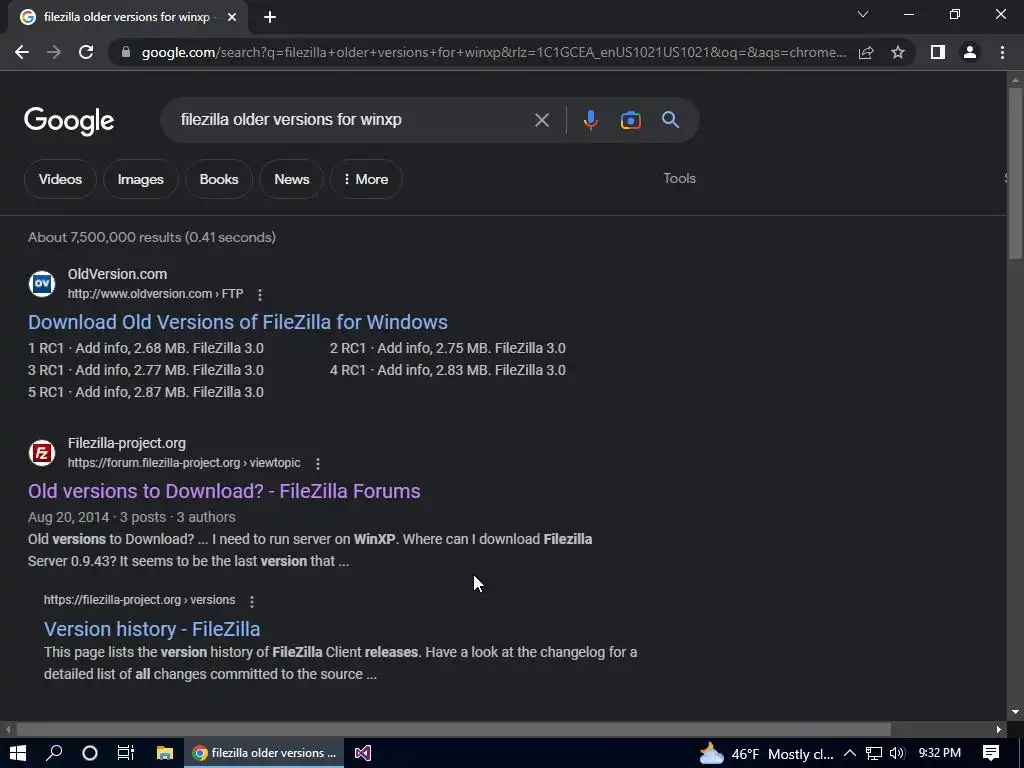The image size is (1024, 768).
Task: Go back to the previous page
Action: (22, 52)
